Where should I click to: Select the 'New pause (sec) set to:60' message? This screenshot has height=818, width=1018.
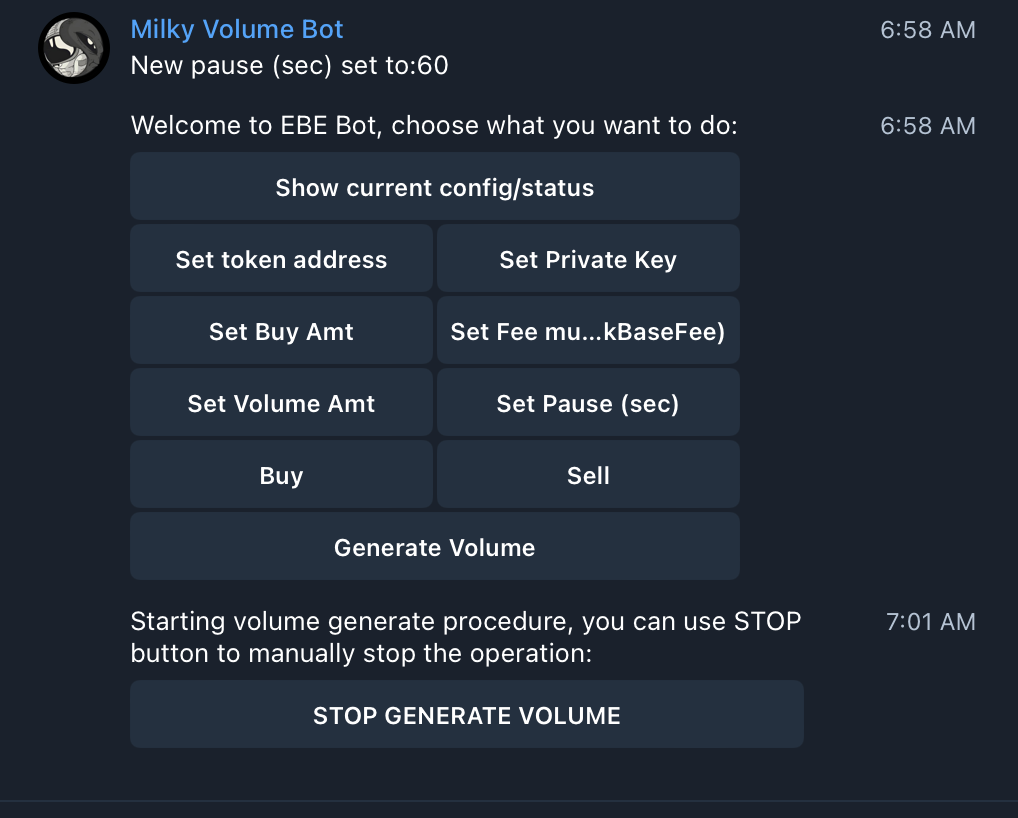click(x=290, y=66)
